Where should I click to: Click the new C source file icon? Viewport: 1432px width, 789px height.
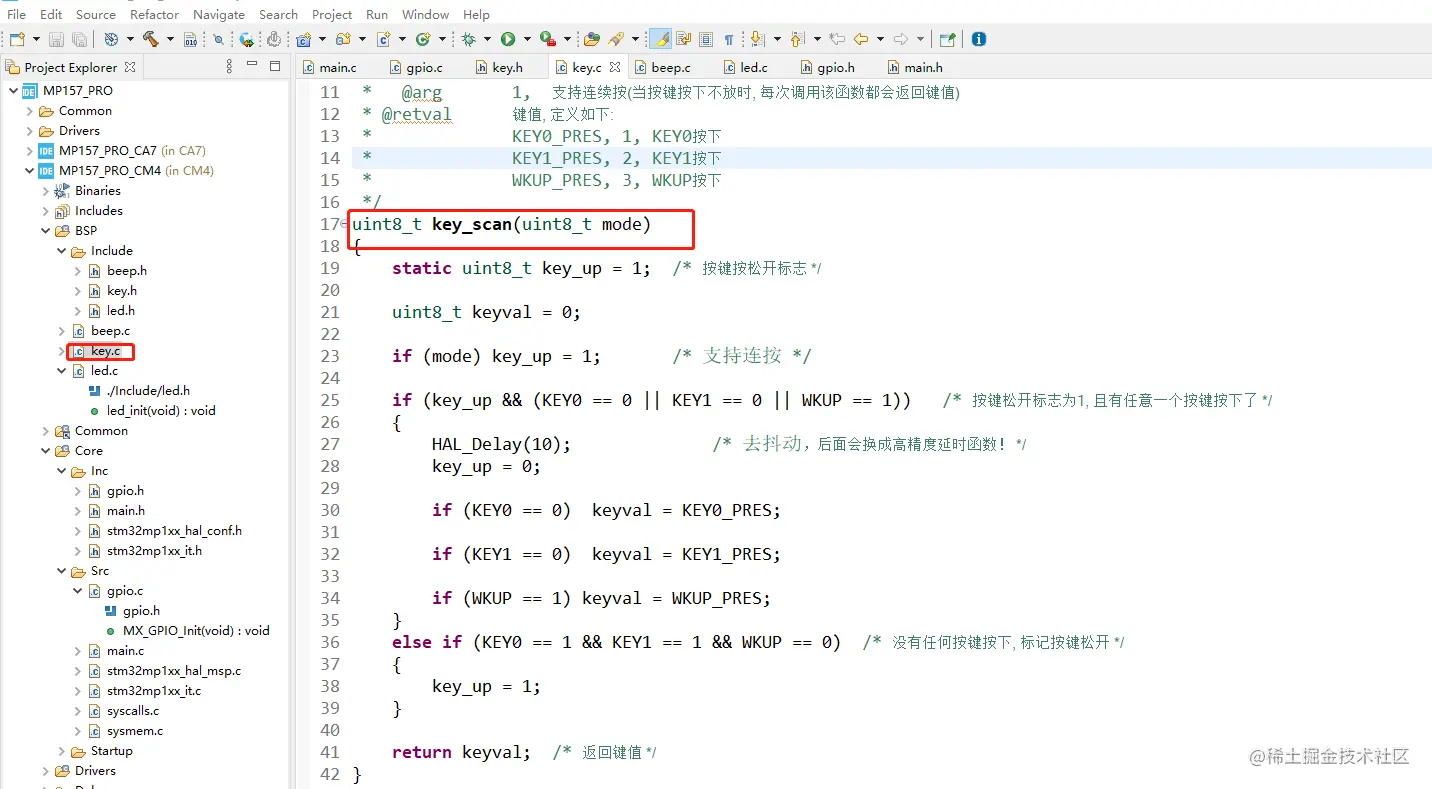(383, 39)
